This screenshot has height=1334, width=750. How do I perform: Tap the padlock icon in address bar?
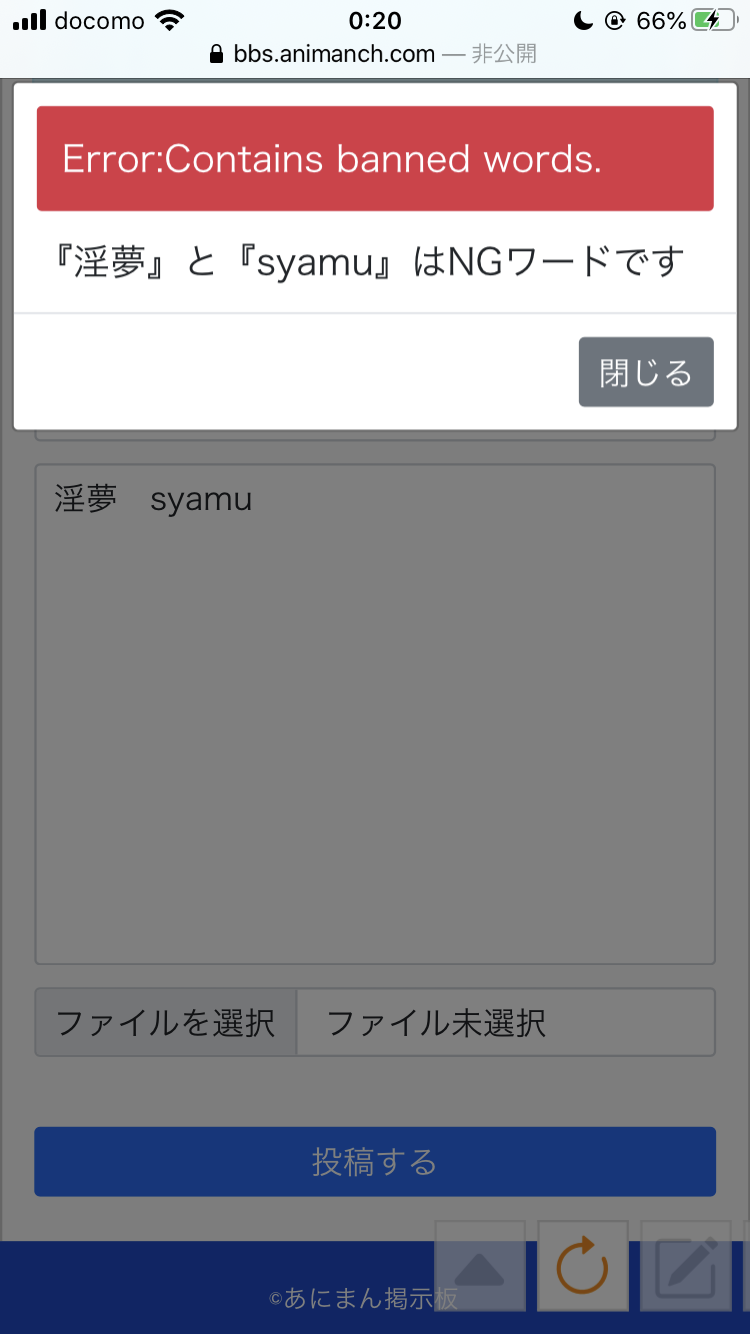click(216, 54)
